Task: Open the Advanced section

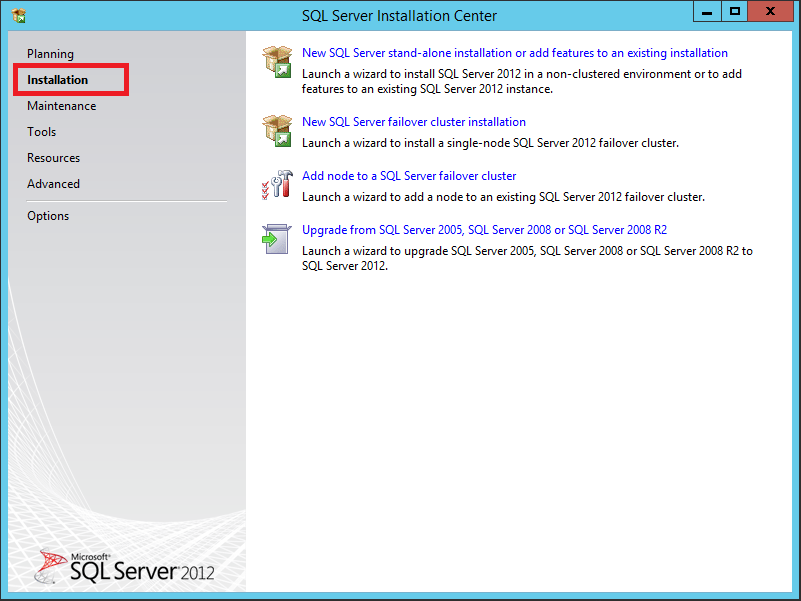Action: coord(54,184)
